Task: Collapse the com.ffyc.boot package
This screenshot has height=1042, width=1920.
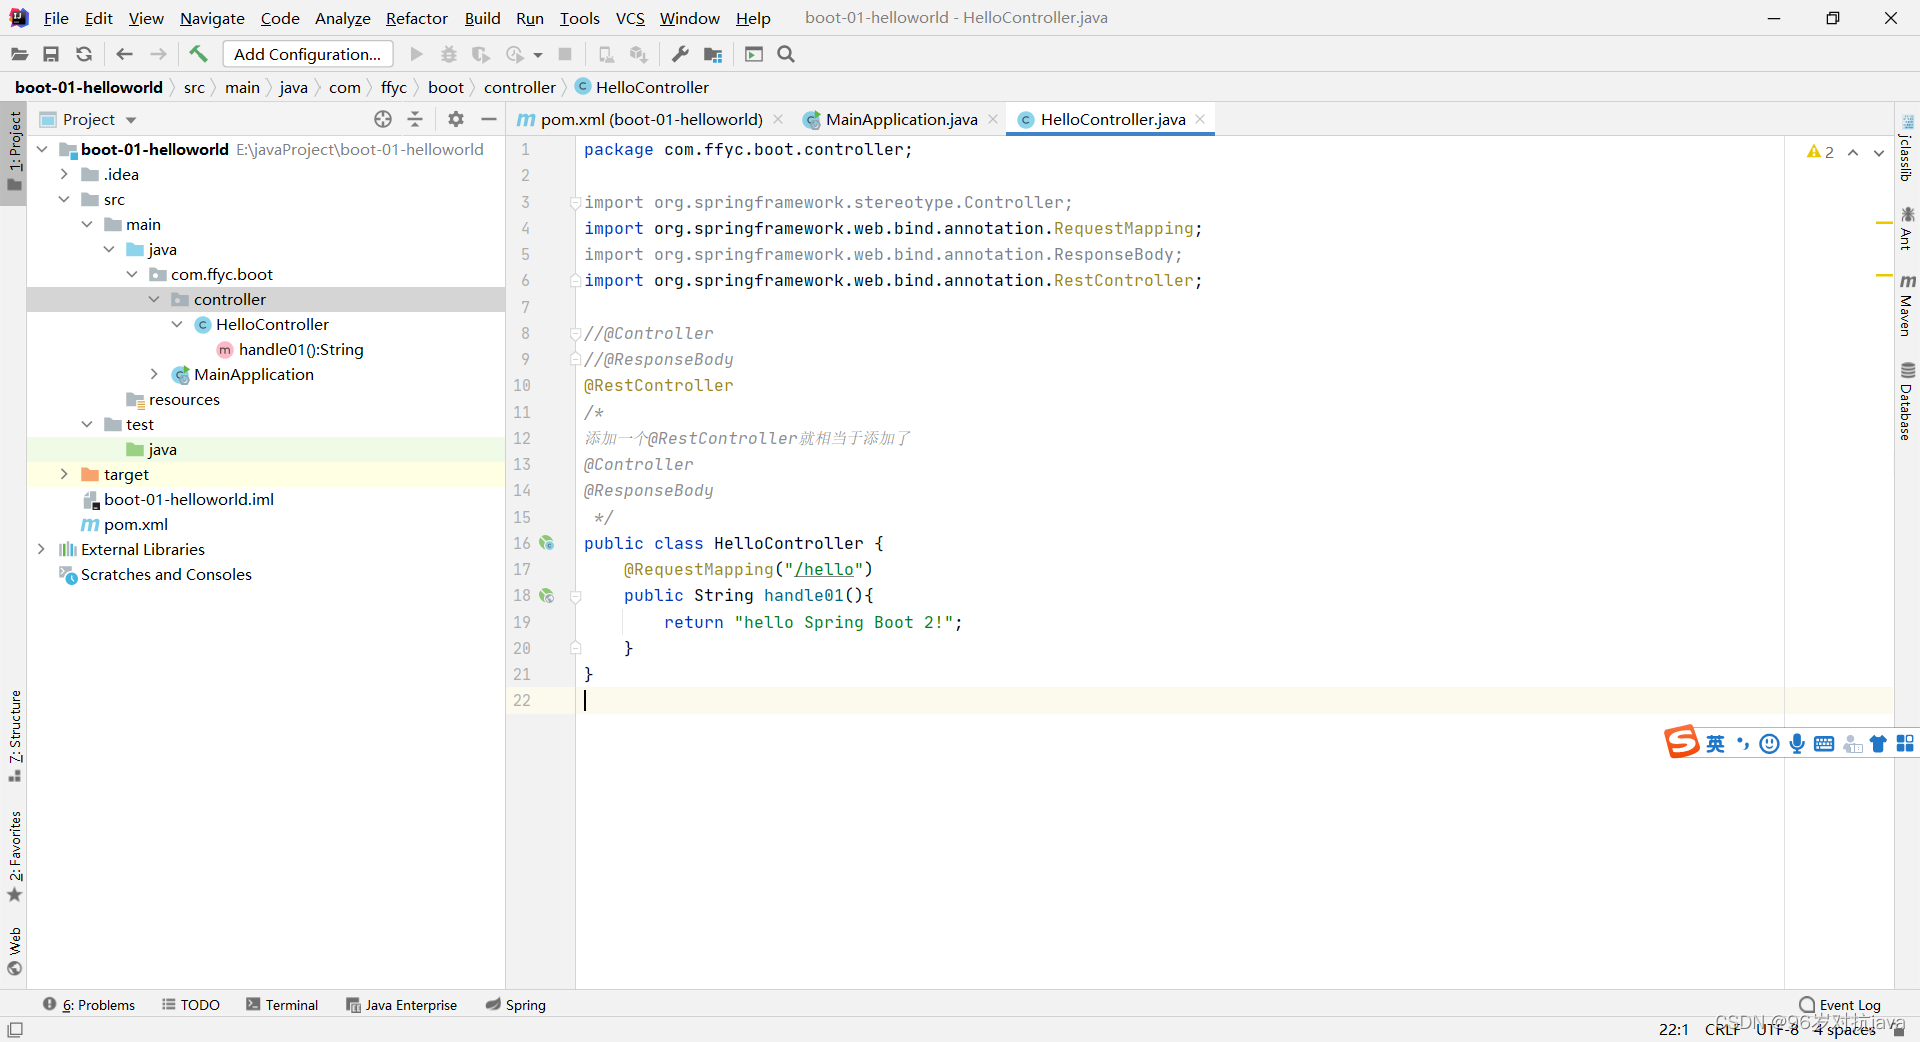Action: point(132,274)
